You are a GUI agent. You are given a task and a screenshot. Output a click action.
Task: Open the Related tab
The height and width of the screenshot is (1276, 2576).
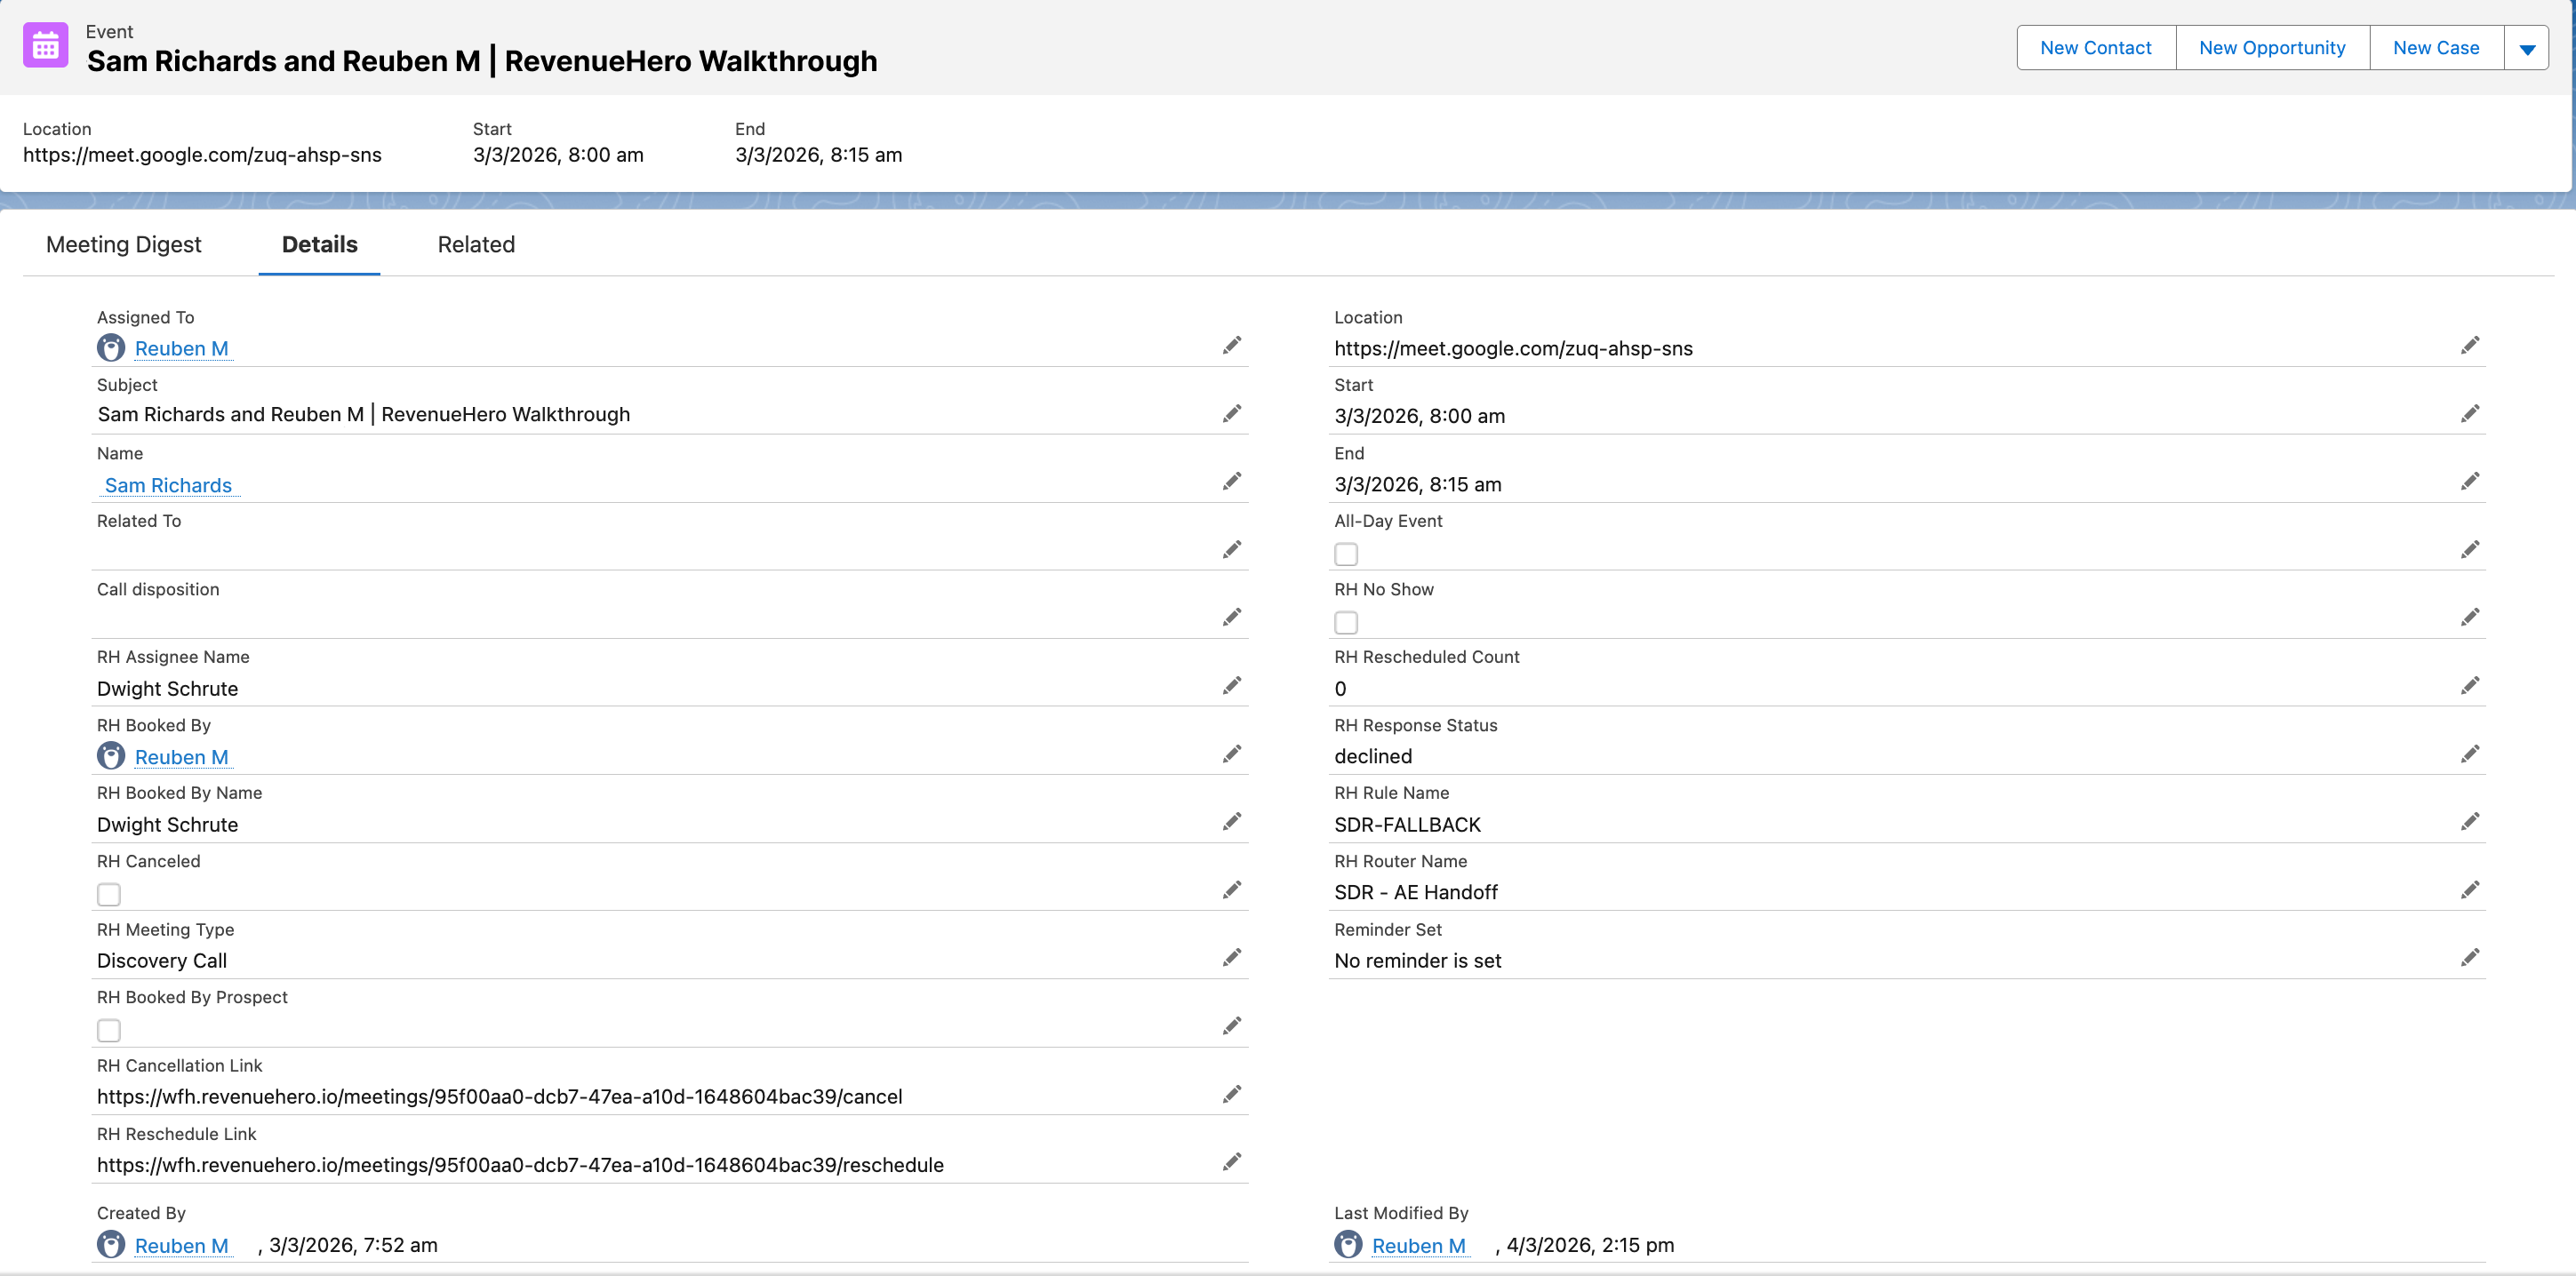tap(476, 245)
